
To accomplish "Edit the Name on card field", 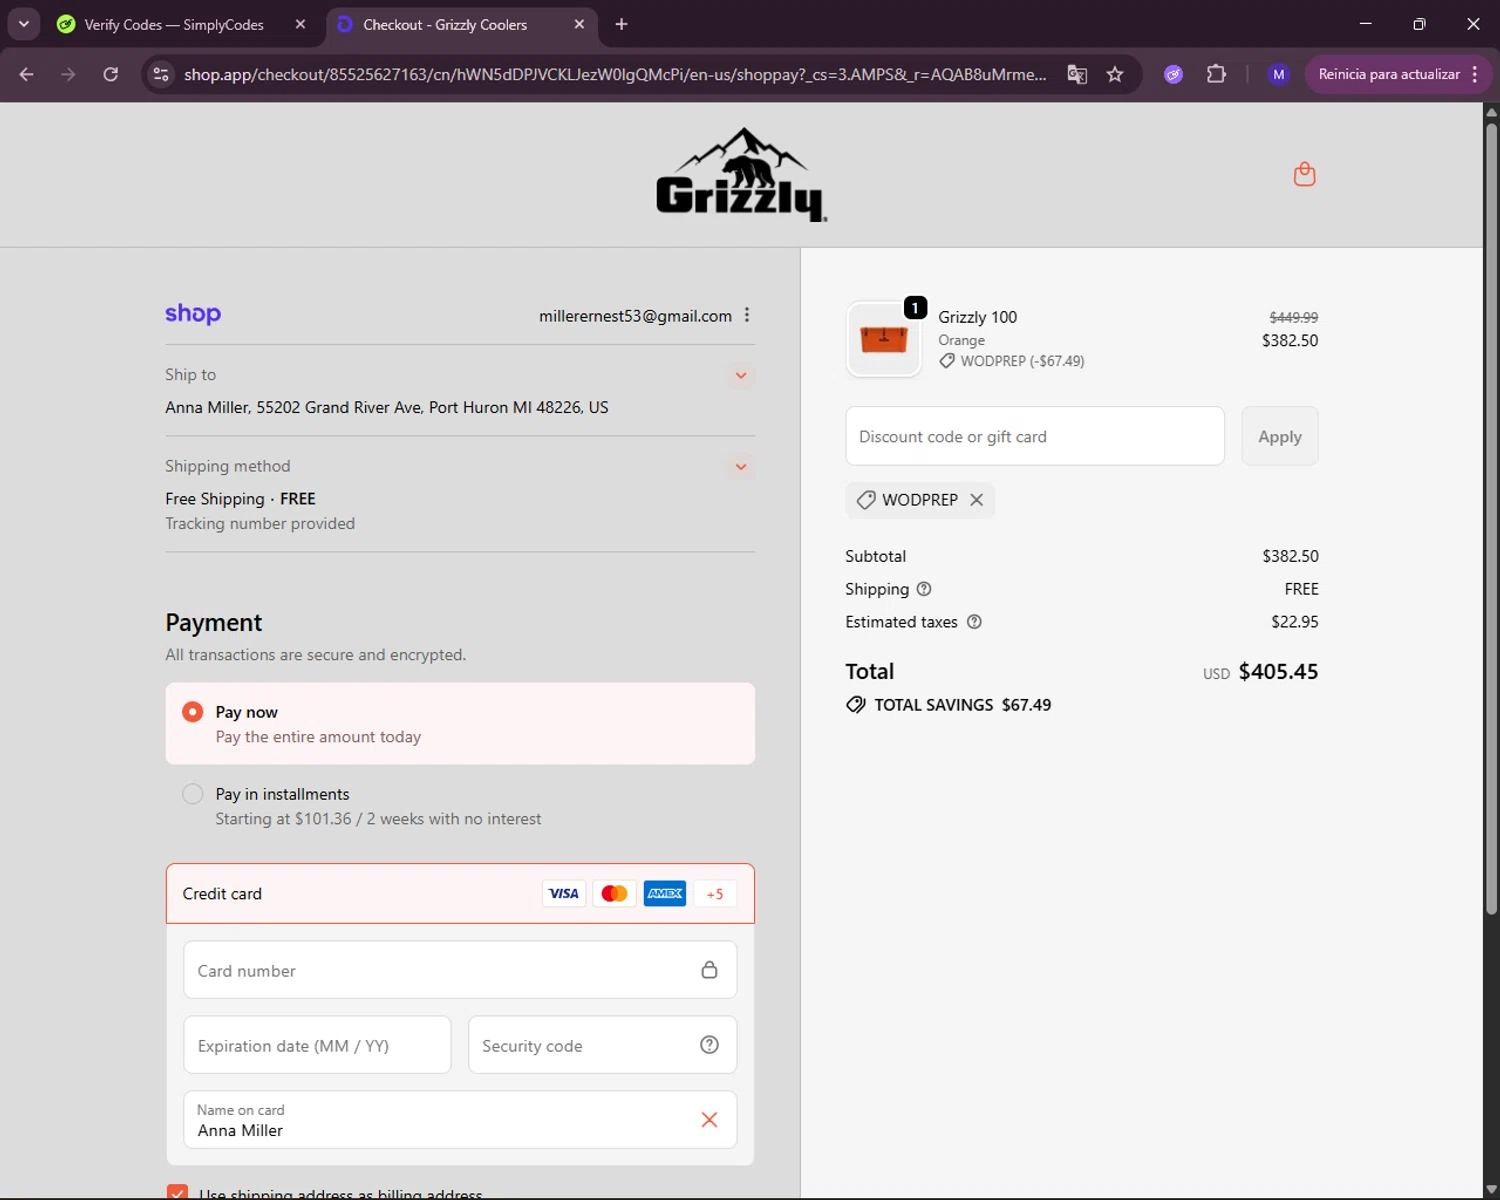I will click(x=460, y=1120).
